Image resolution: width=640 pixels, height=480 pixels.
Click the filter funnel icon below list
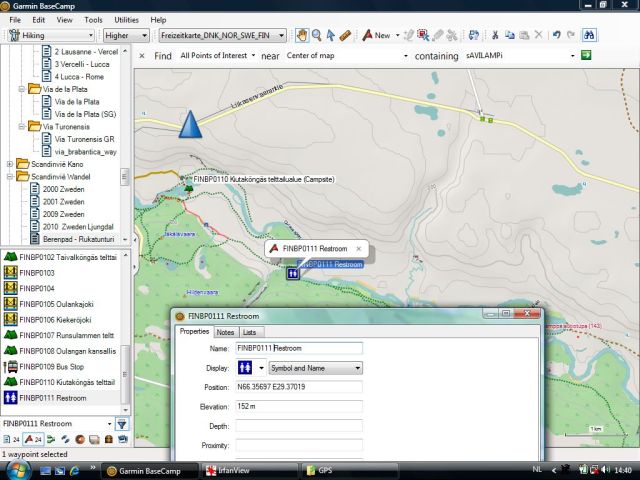click(x=122, y=423)
